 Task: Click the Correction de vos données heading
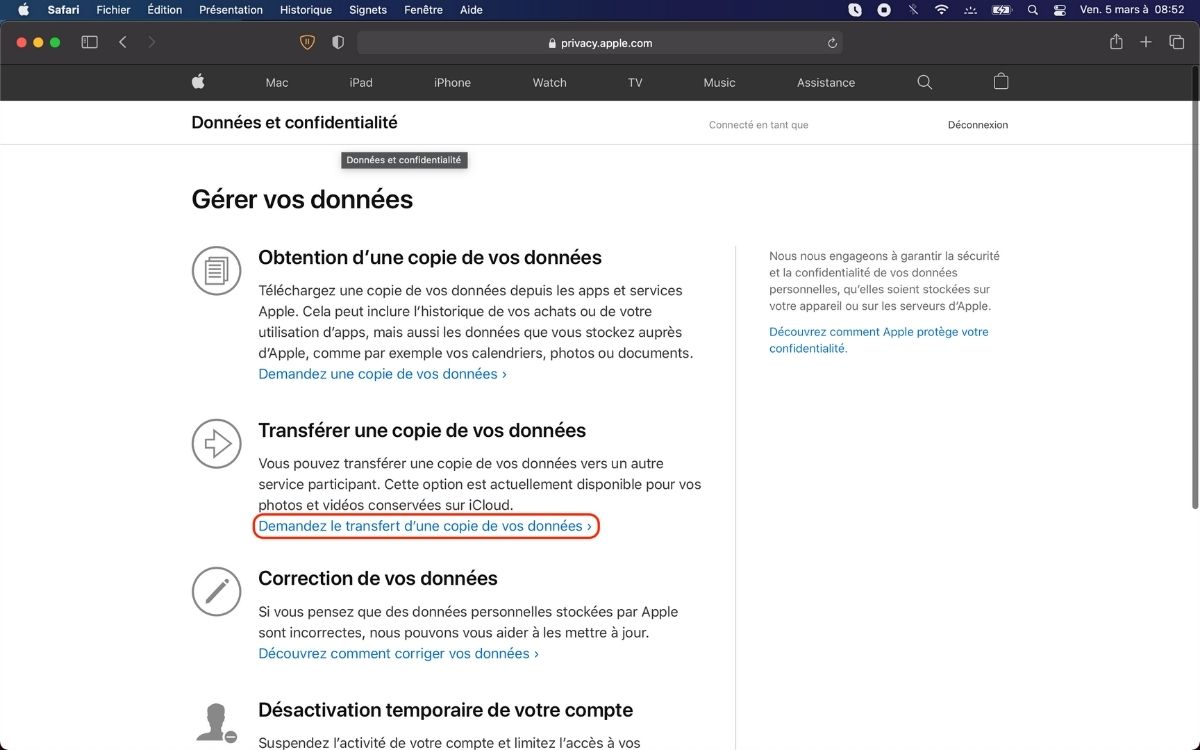(378, 579)
